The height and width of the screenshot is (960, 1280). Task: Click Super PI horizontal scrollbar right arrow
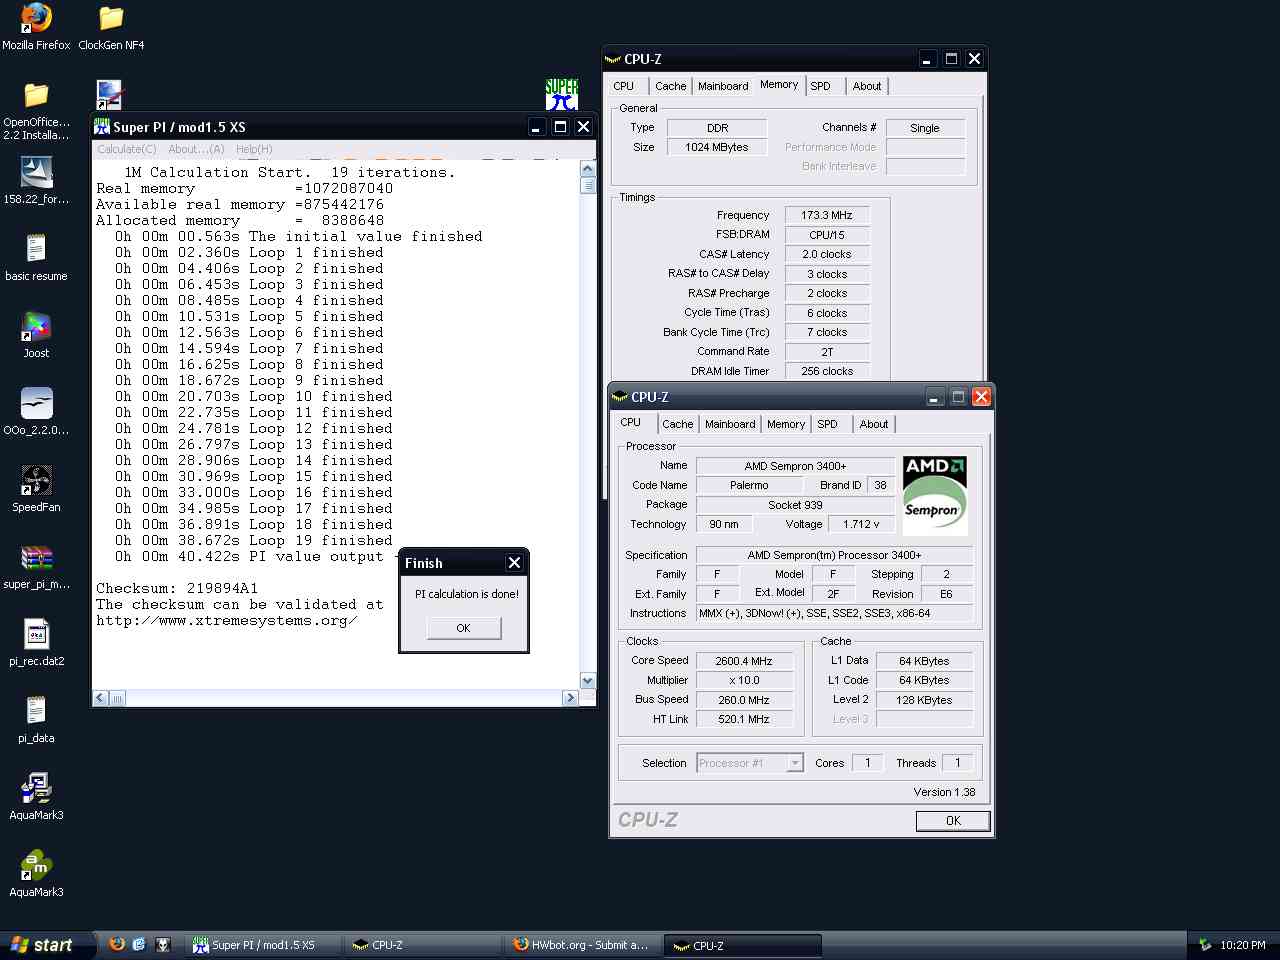click(570, 698)
